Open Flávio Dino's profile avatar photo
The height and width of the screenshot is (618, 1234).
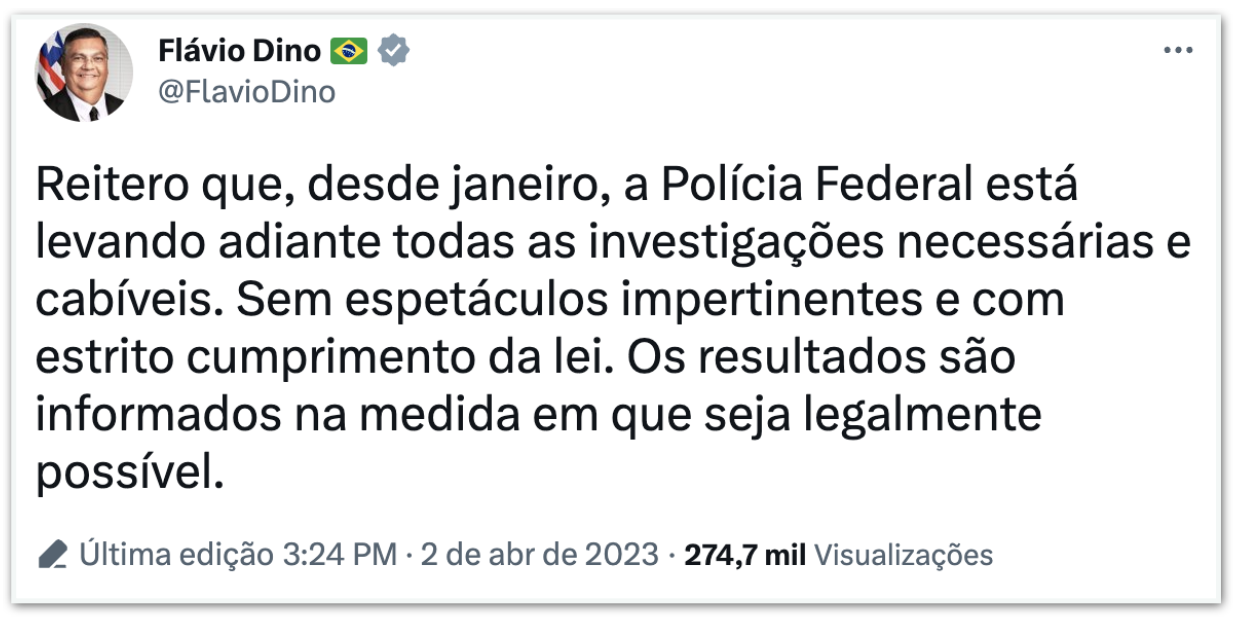pyautogui.click(x=84, y=73)
